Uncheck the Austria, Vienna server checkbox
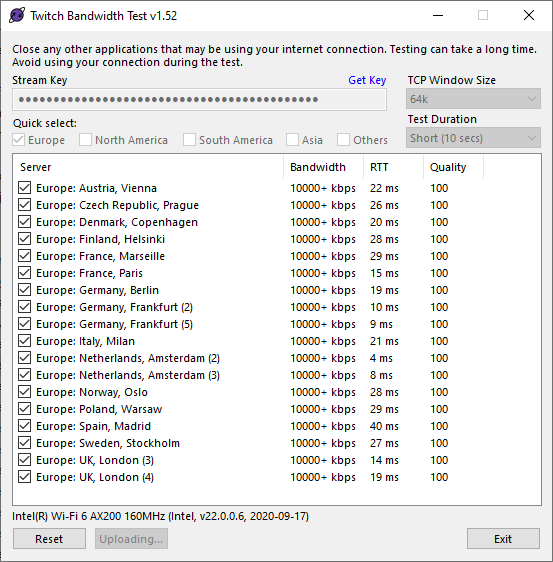Image resolution: width=553 pixels, height=562 pixels. 24,188
